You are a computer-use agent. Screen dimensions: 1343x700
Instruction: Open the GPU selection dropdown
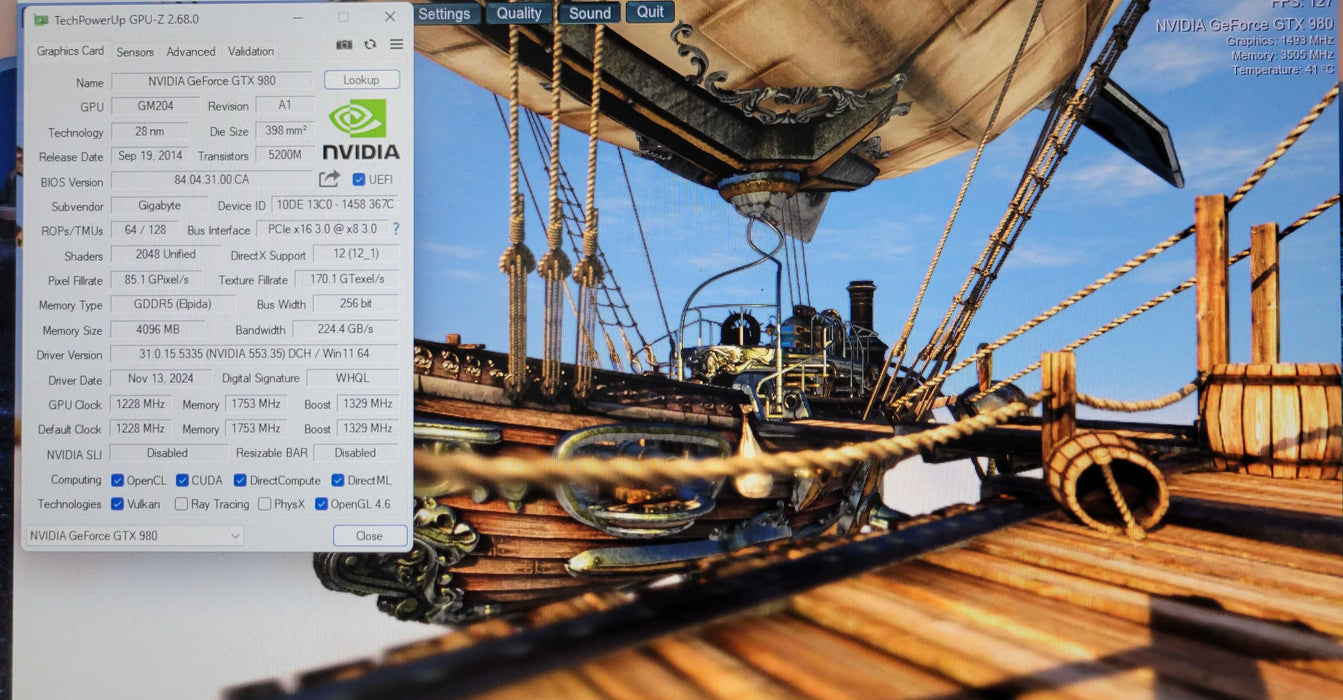tap(134, 536)
